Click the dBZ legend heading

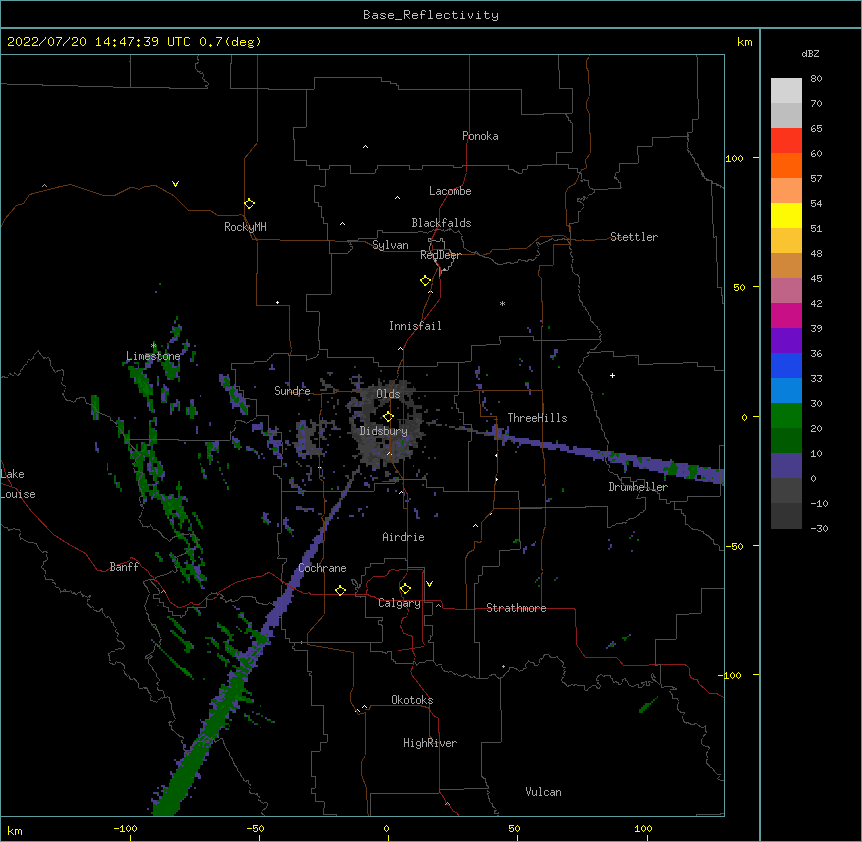(810, 54)
